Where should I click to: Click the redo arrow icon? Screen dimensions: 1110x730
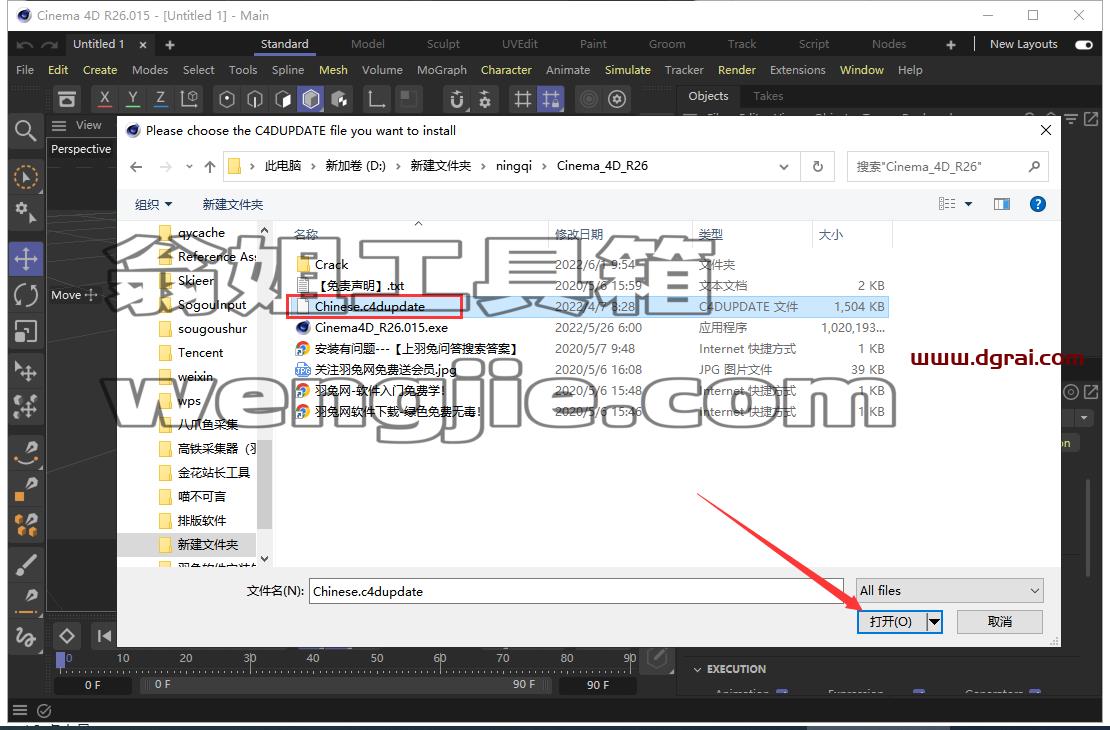pyautogui.click(x=50, y=45)
